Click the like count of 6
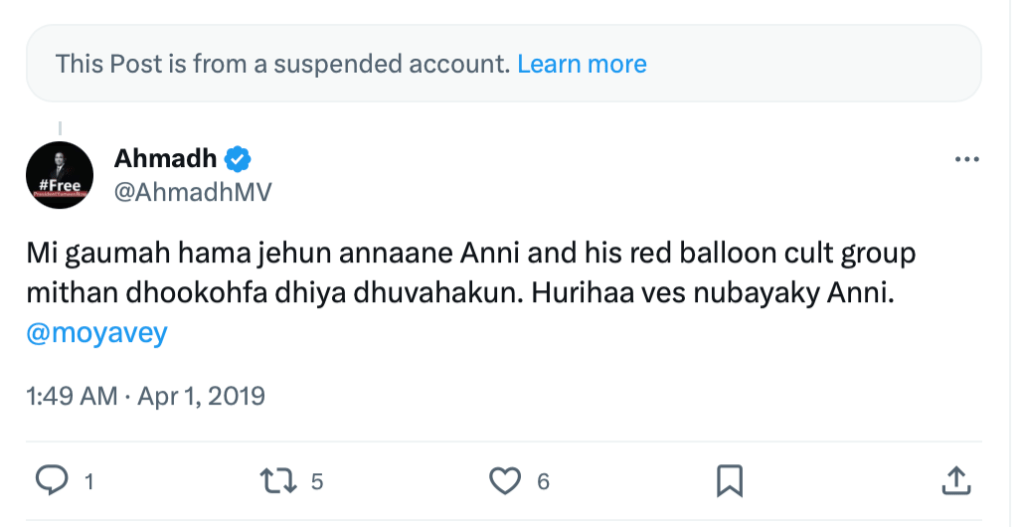The image size is (1022, 527). coord(543,482)
